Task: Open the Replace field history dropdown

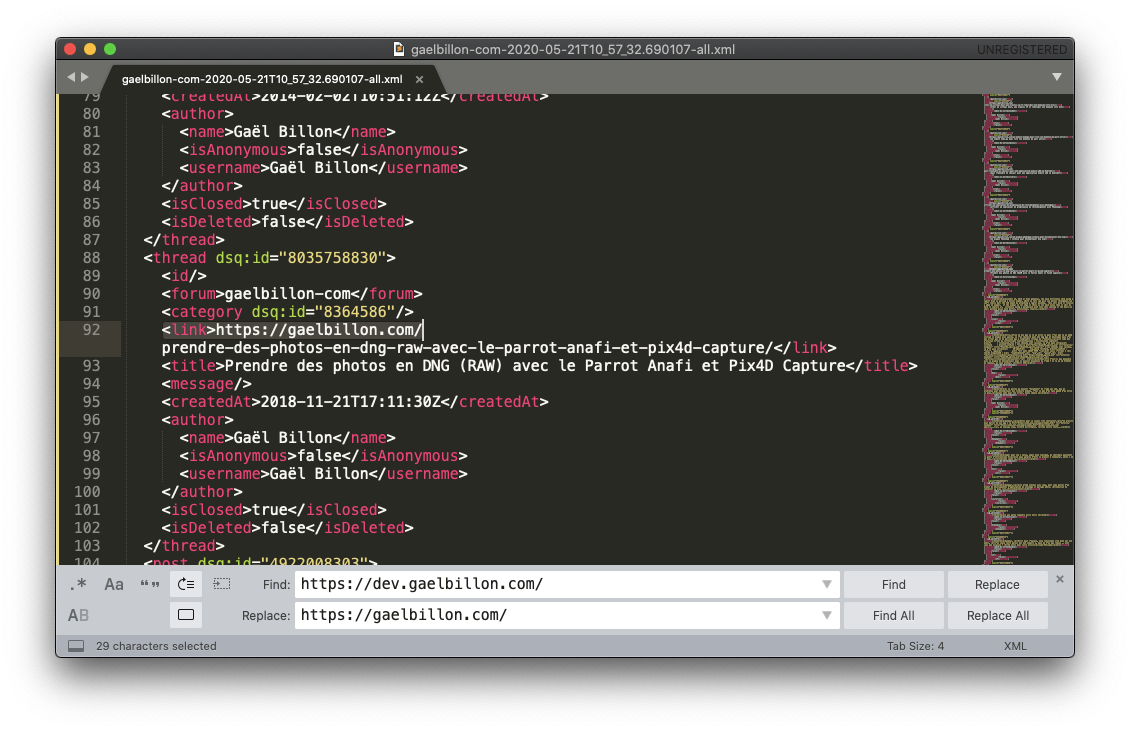Action: coord(827,615)
